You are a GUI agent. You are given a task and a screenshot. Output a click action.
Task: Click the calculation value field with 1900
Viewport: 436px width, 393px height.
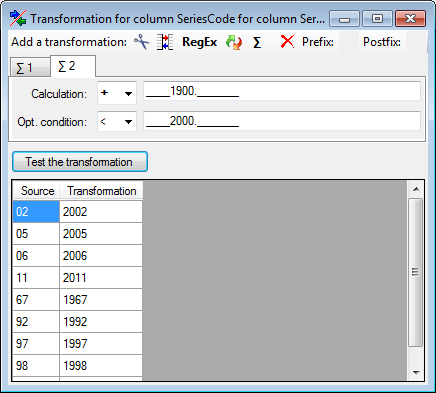[282, 91]
